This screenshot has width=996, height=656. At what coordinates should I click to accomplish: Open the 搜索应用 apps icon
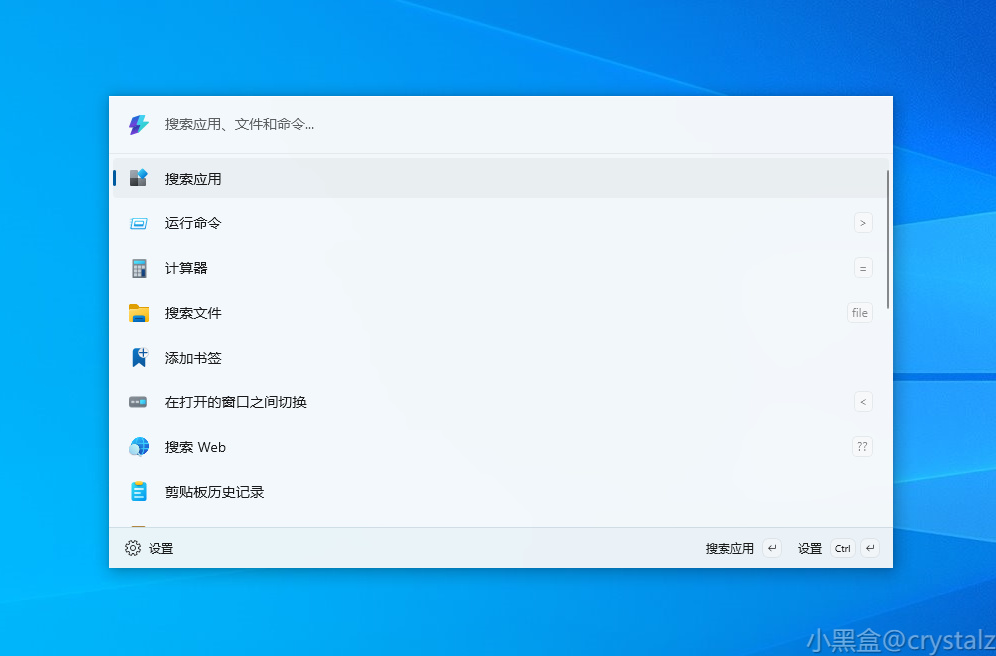pos(138,178)
